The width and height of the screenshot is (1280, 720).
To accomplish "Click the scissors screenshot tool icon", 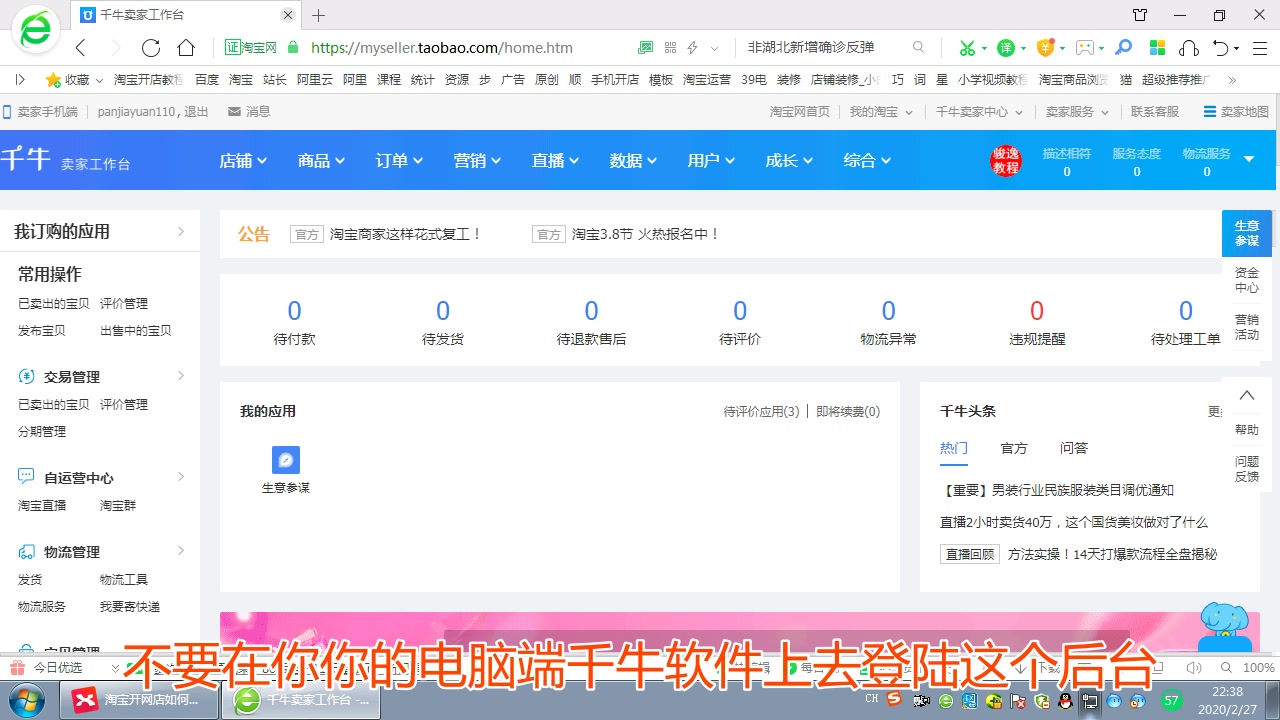I will coord(966,48).
